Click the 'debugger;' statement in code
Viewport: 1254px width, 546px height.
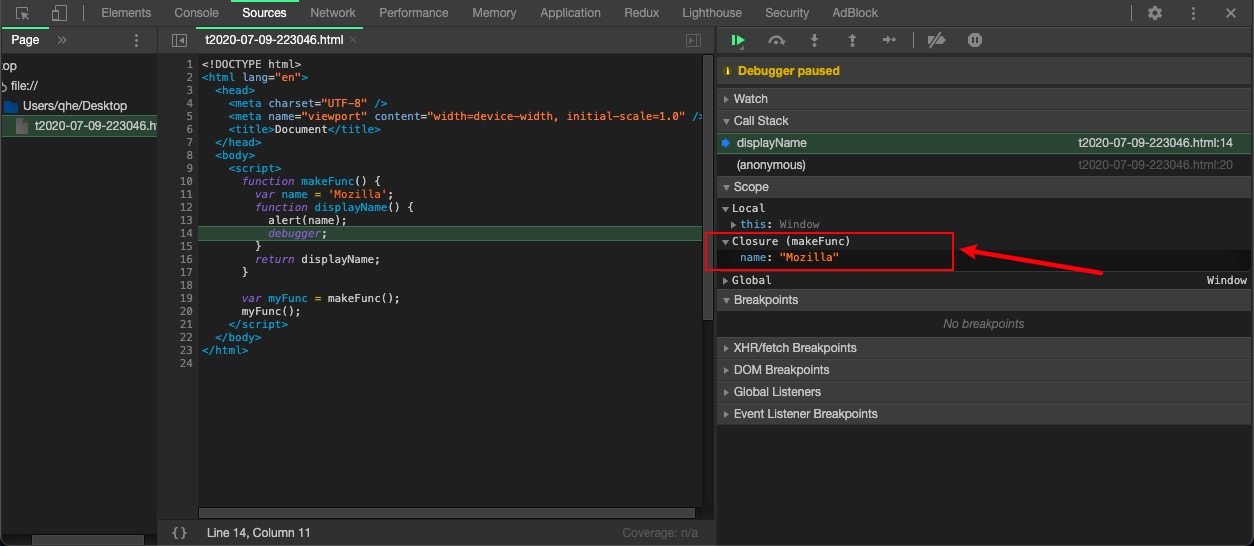pyautogui.click(x=297, y=233)
